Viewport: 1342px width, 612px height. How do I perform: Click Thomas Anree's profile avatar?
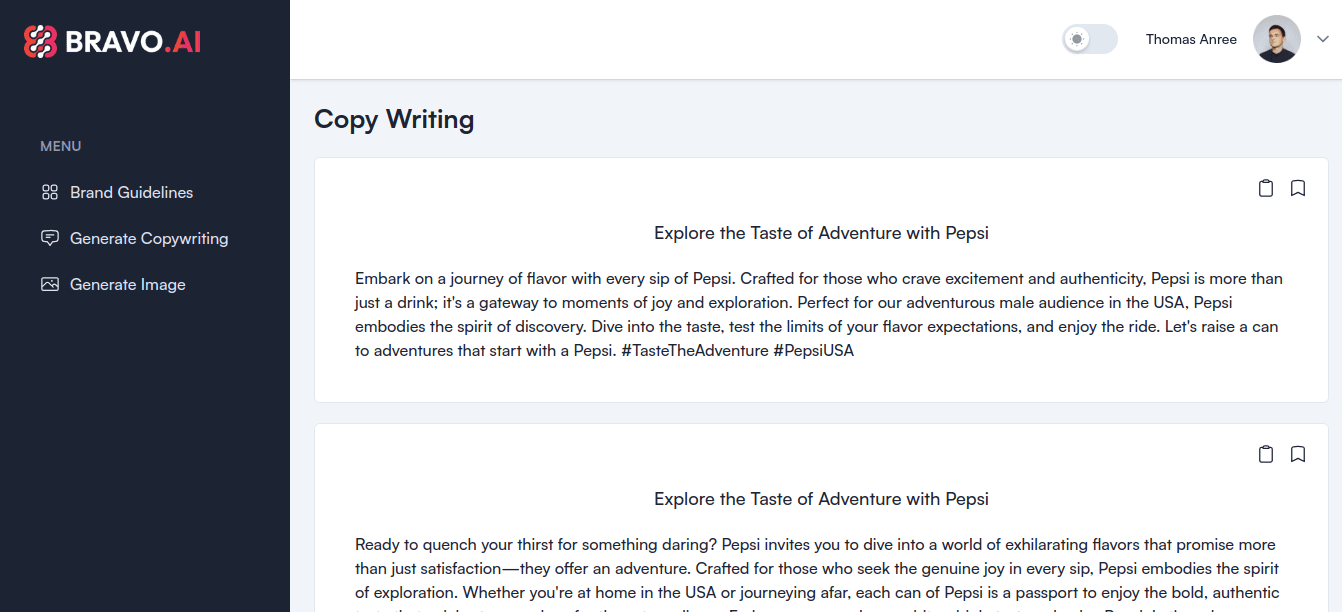click(1277, 39)
